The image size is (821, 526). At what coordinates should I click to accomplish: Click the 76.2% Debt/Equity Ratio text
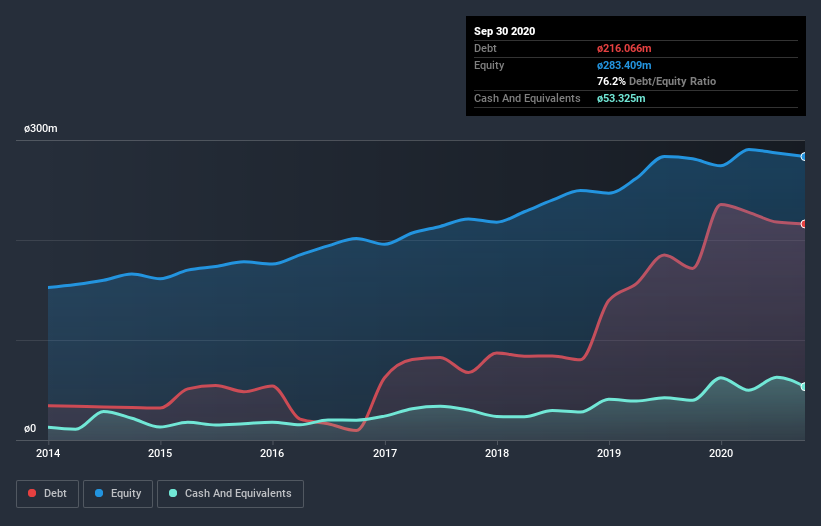[x=657, y=81]
